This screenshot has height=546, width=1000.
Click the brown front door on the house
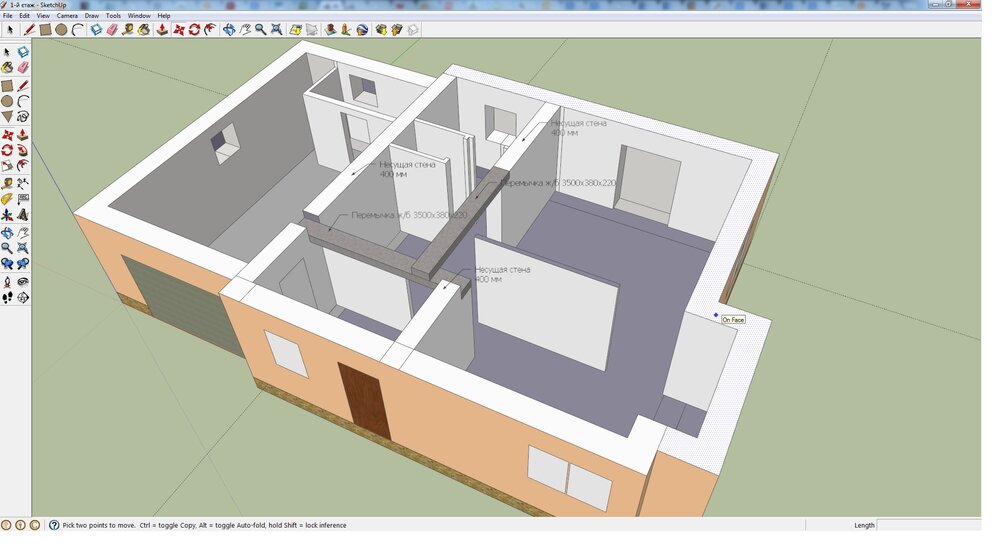364,401
